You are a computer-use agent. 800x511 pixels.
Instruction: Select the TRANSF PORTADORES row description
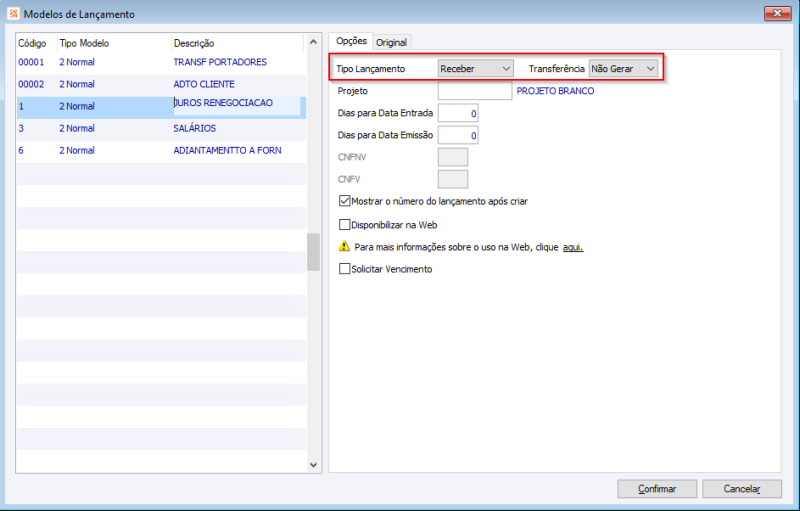click(220, 62)
